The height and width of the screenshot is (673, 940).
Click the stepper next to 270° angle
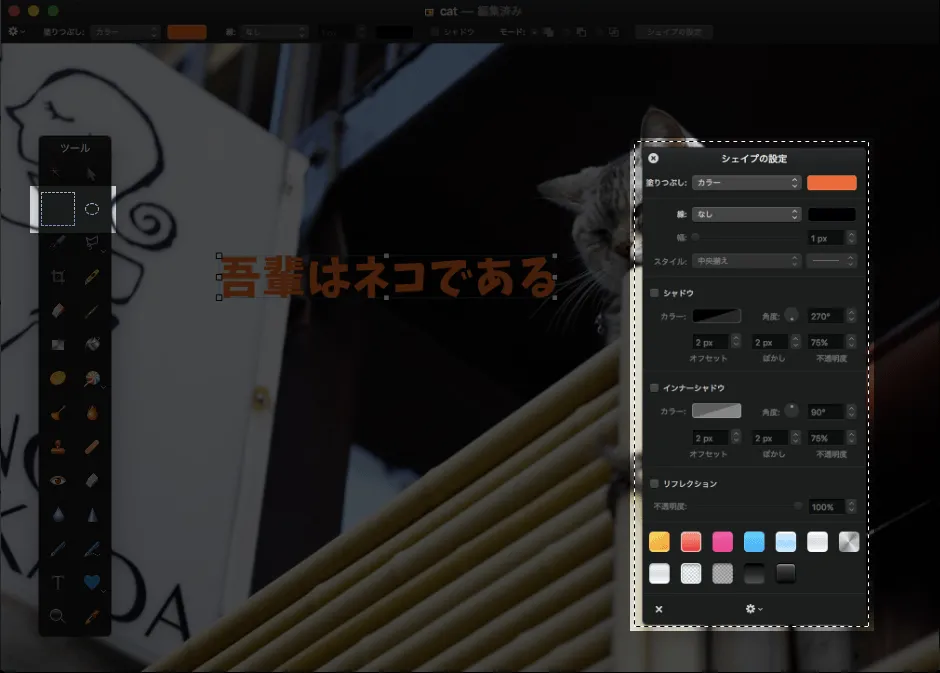point(851,316)
